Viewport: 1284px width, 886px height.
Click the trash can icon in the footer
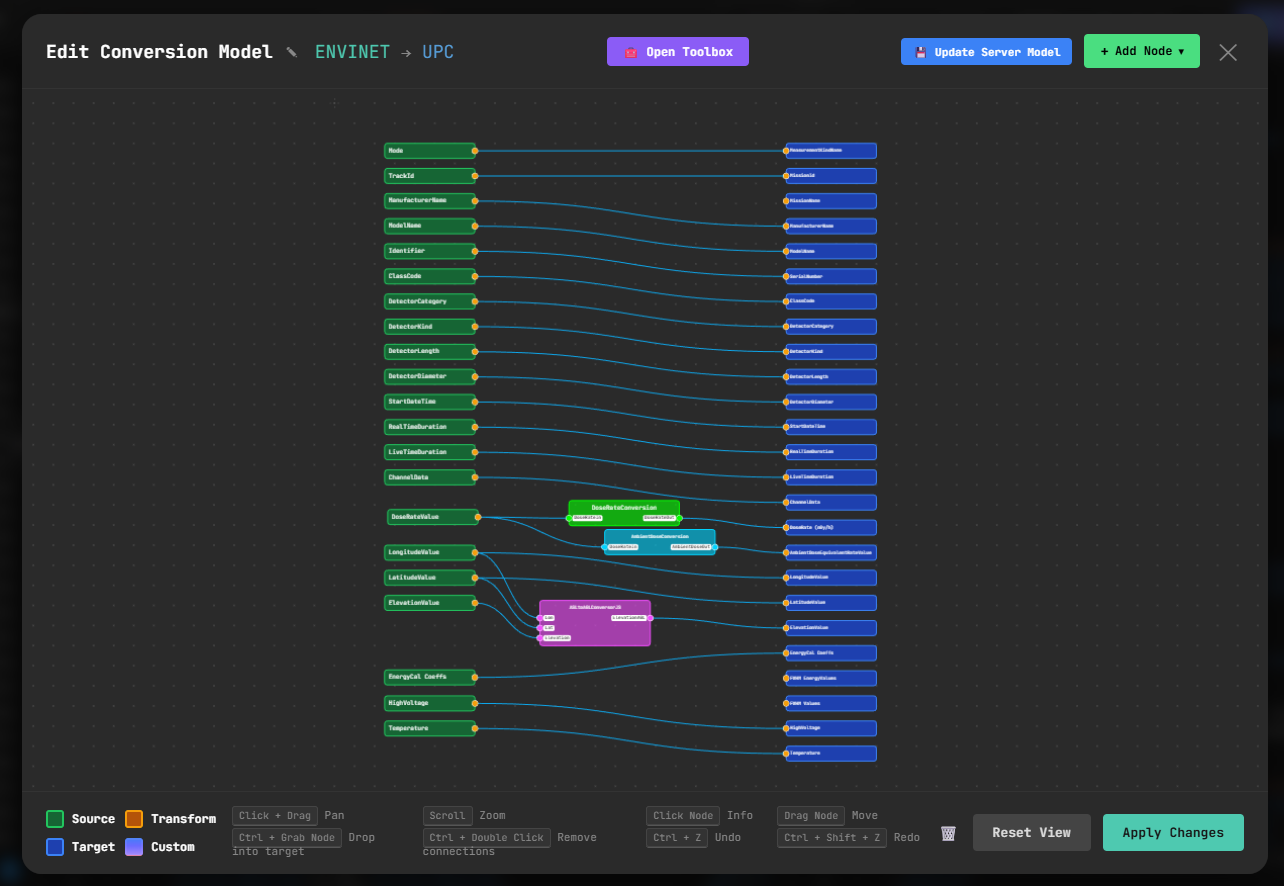pos(948,833)
